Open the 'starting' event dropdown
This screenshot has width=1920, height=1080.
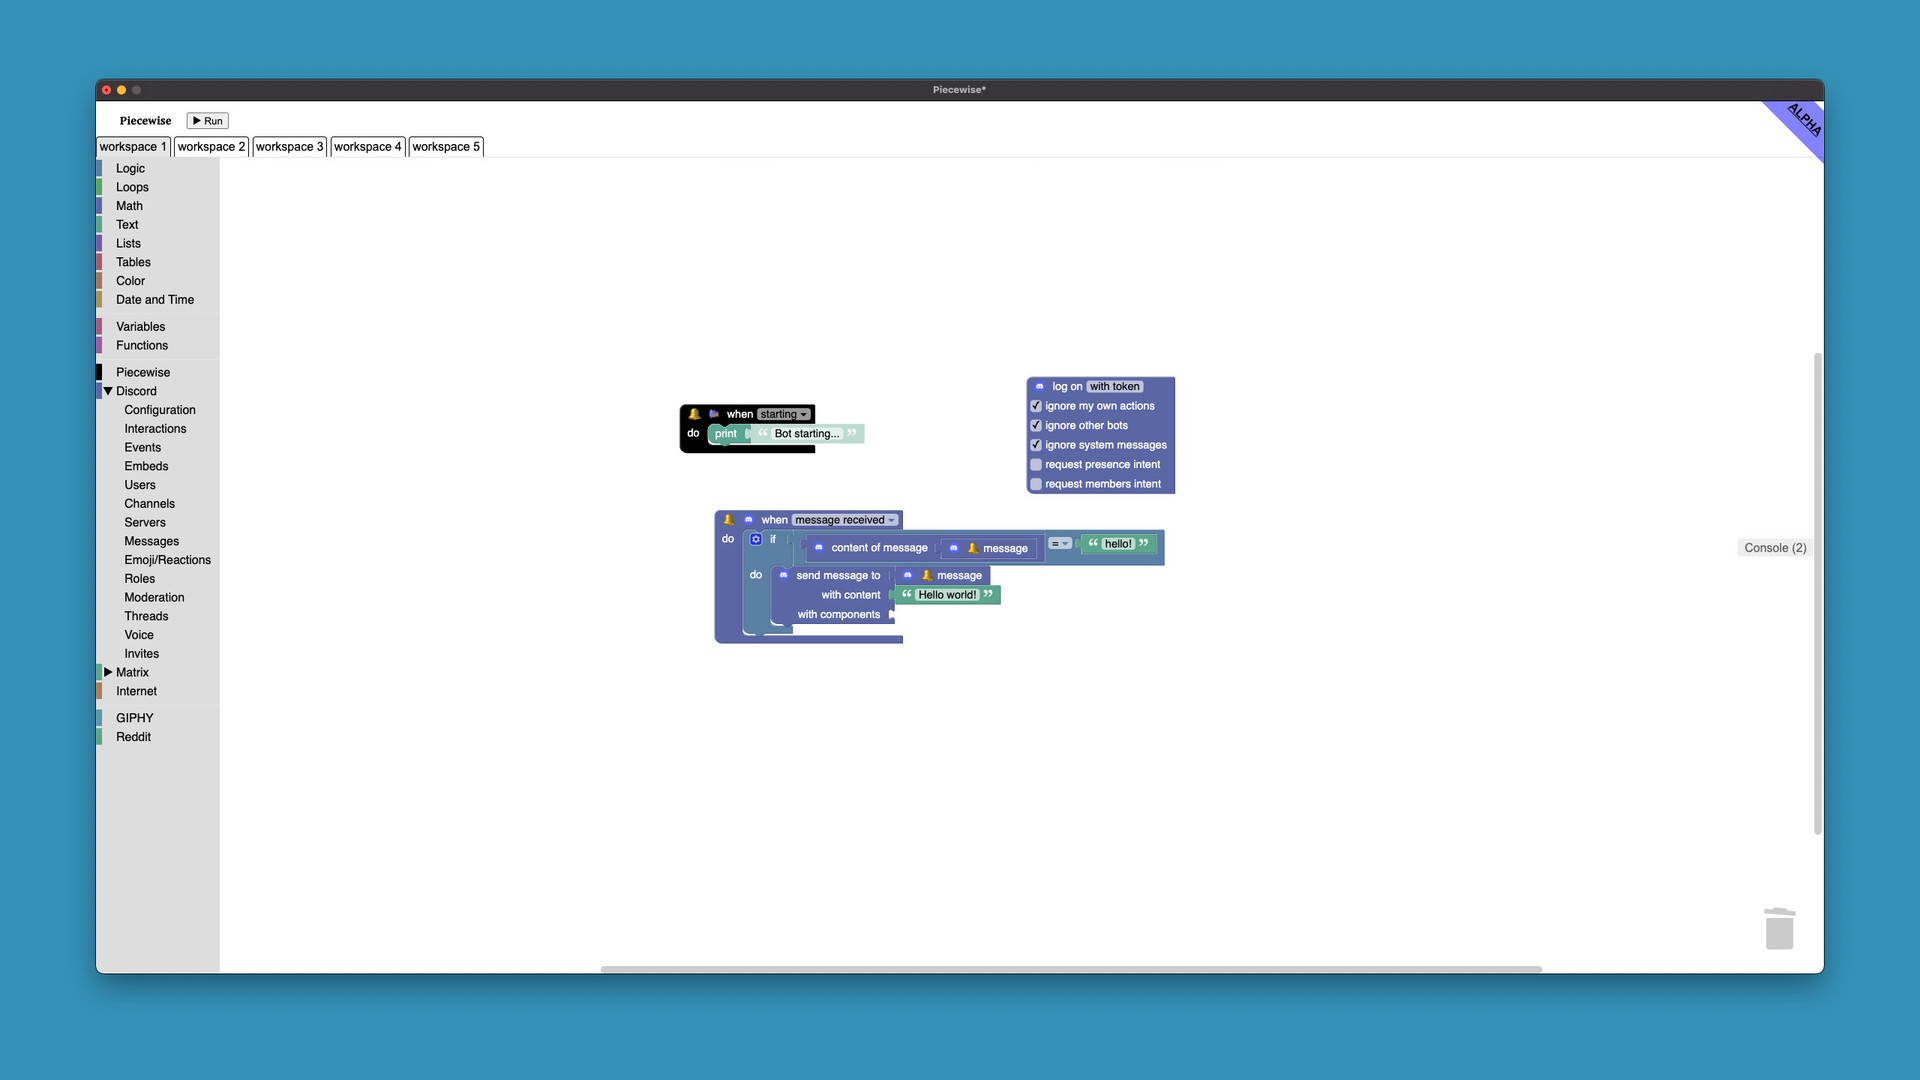coord(783,414)
